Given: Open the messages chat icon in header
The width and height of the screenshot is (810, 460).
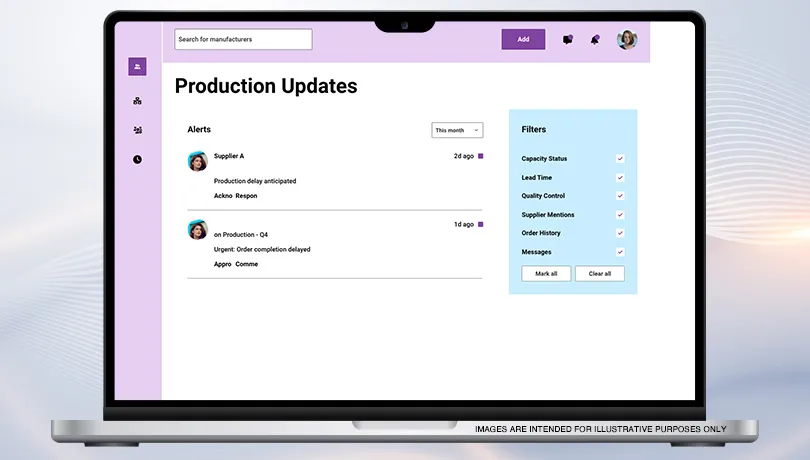Looking at the screenshot, I should (x=568, y=40).
